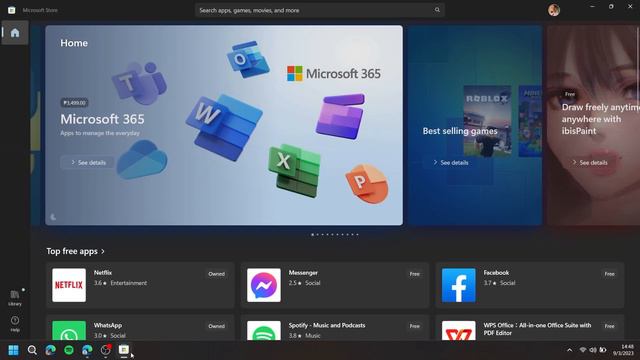640x360 pixels.
Task: Click See details on the Microsoft 365 banner
Action: pyautogui.click(x=88, y=162)
